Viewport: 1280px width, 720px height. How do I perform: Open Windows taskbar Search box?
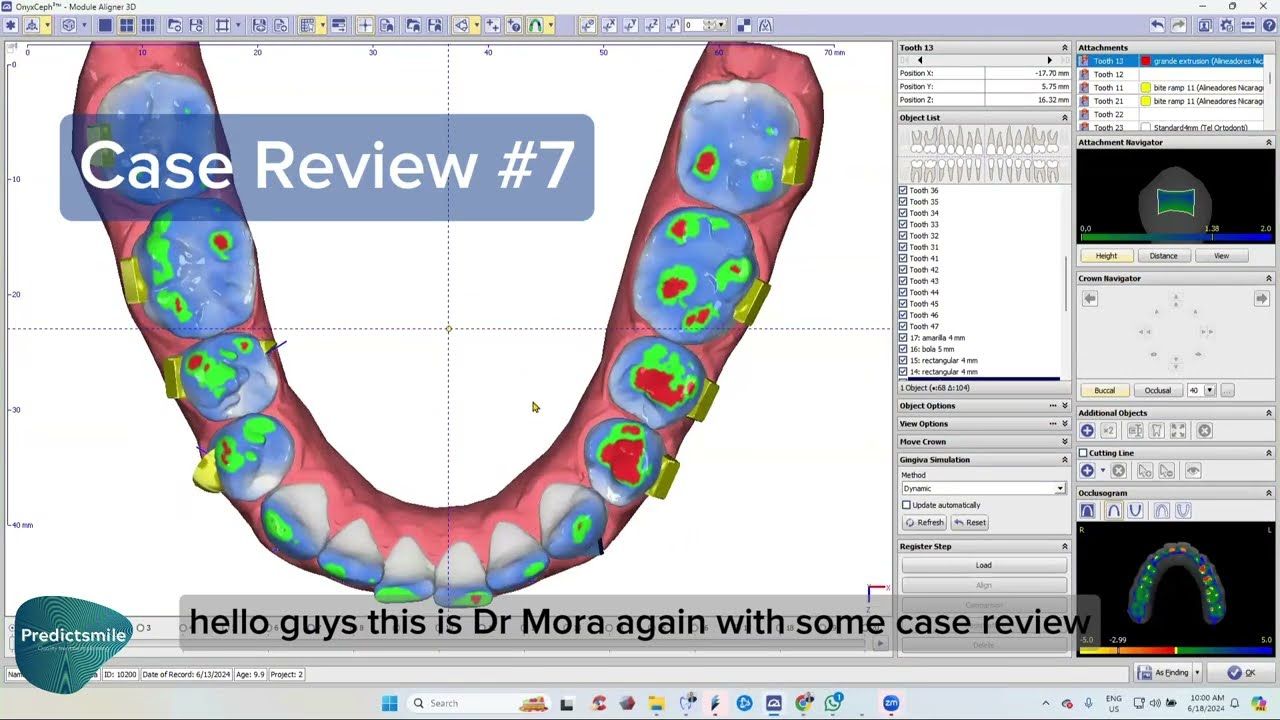[x=444, y=703]
